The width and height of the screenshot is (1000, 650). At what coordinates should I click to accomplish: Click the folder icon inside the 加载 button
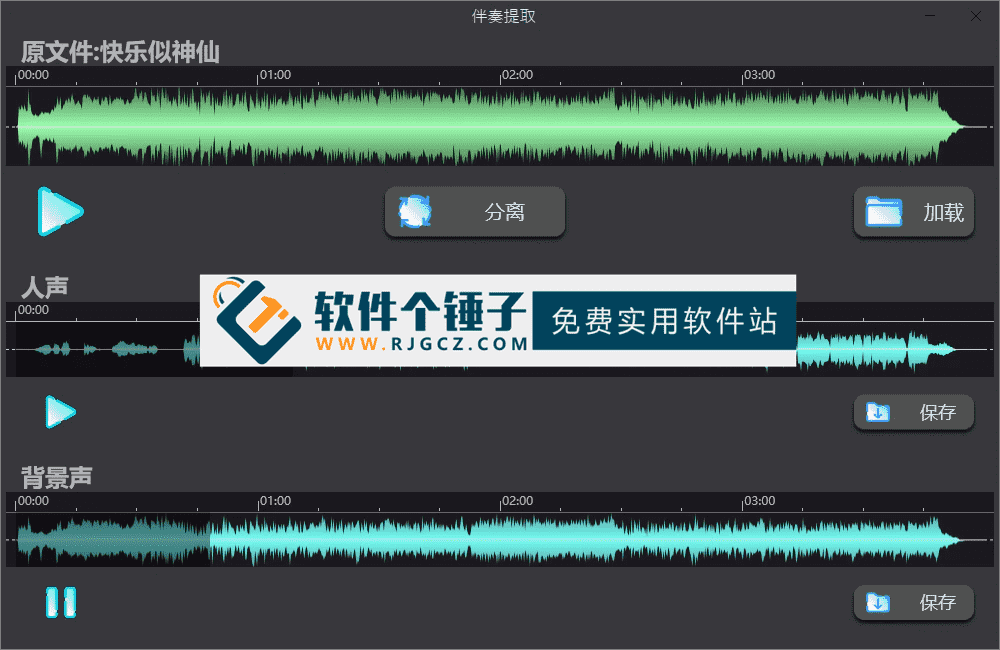pos(883,211)
